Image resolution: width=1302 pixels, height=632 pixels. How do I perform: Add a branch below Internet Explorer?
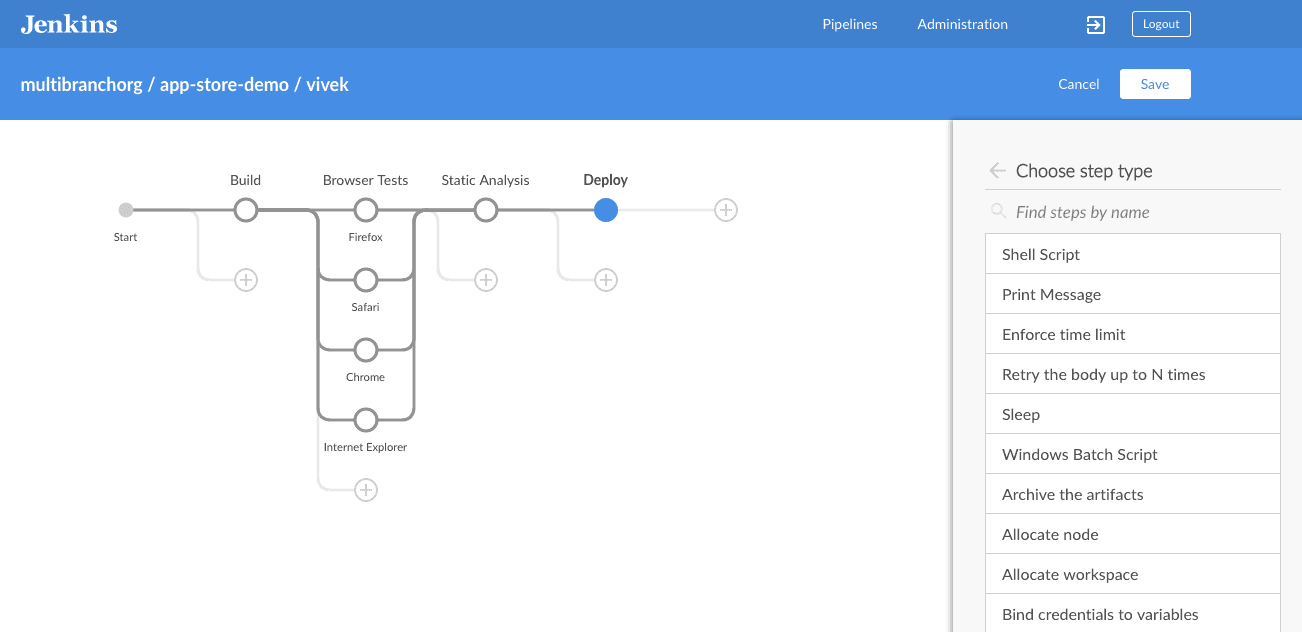coord(365,489)
